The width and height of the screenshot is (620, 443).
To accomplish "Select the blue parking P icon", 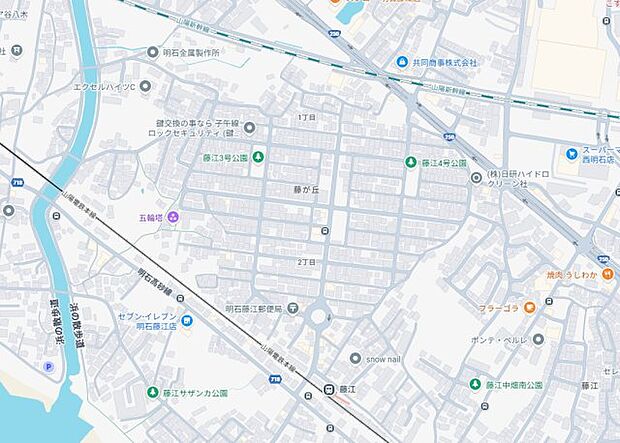I will [49, 367].
